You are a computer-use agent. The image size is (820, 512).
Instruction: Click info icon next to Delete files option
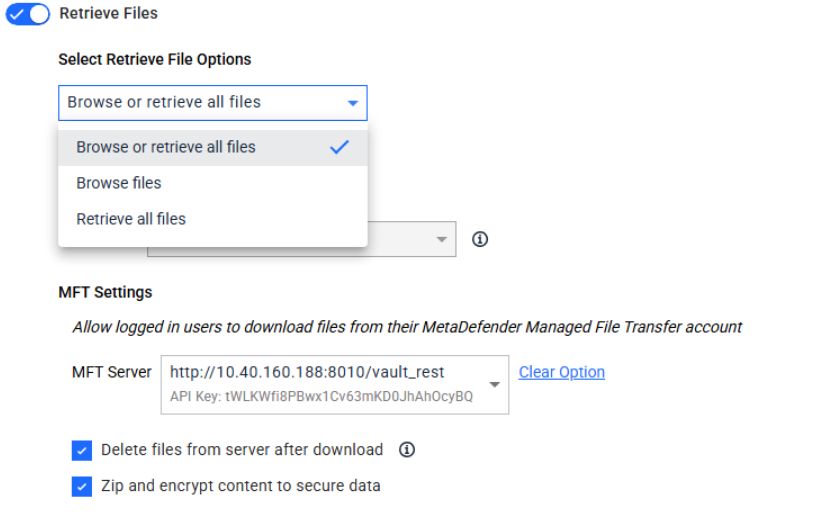click(x=407, y=450)
